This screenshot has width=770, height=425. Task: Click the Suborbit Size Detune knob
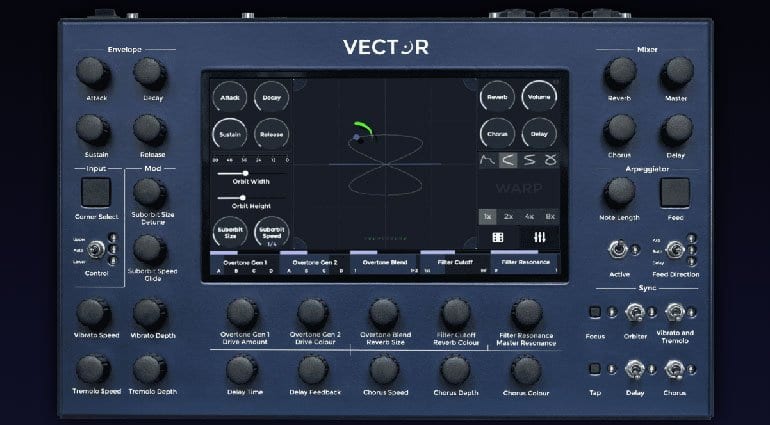click(x=150, y=192)
